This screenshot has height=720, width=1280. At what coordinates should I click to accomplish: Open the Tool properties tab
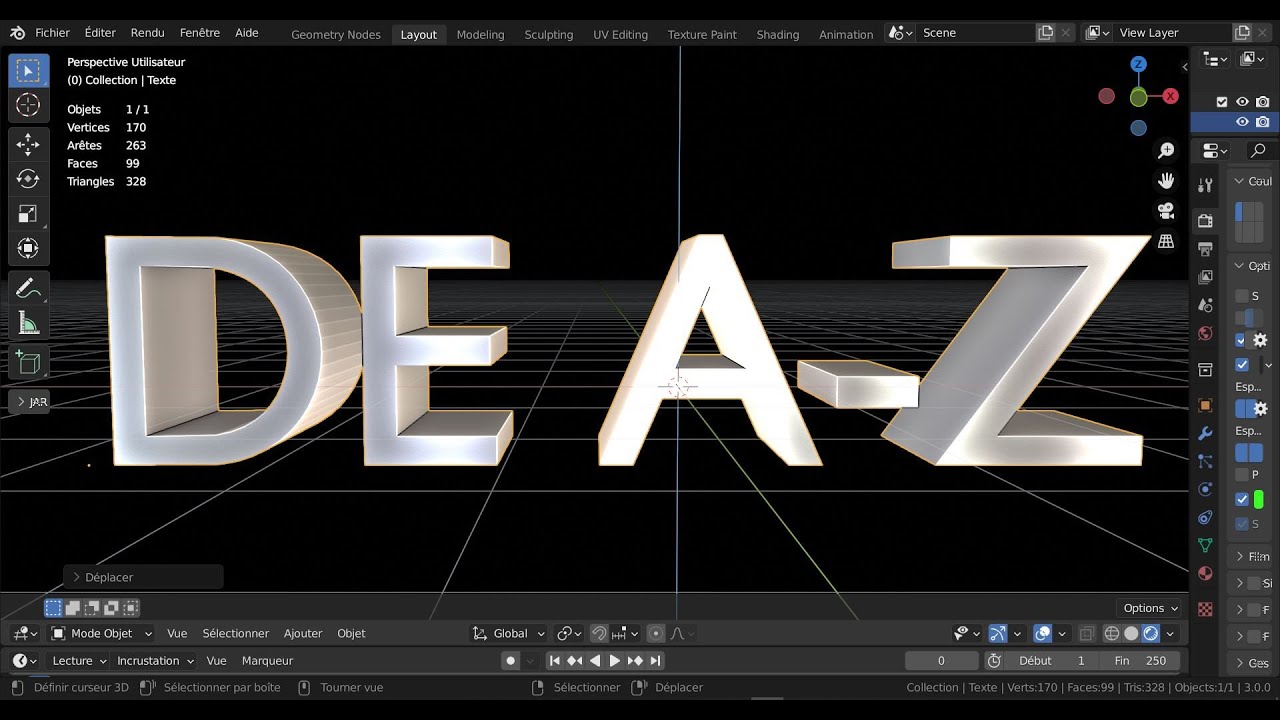pos(1205,185)
